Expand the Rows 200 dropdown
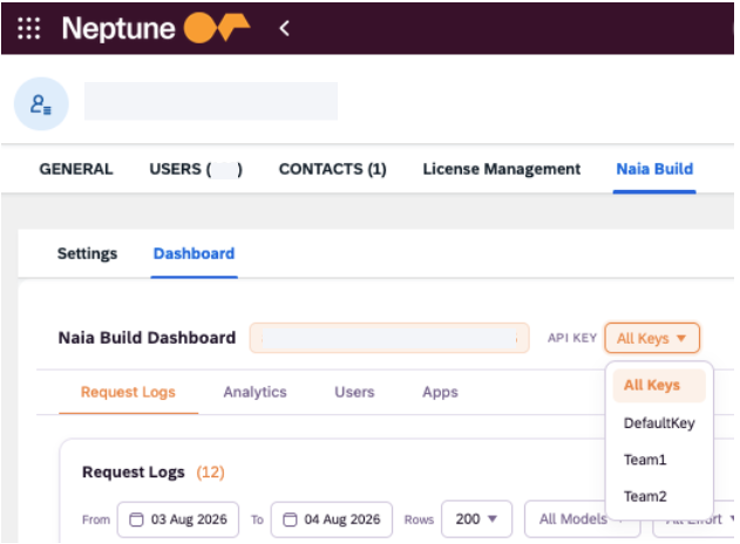 (477, 519)
